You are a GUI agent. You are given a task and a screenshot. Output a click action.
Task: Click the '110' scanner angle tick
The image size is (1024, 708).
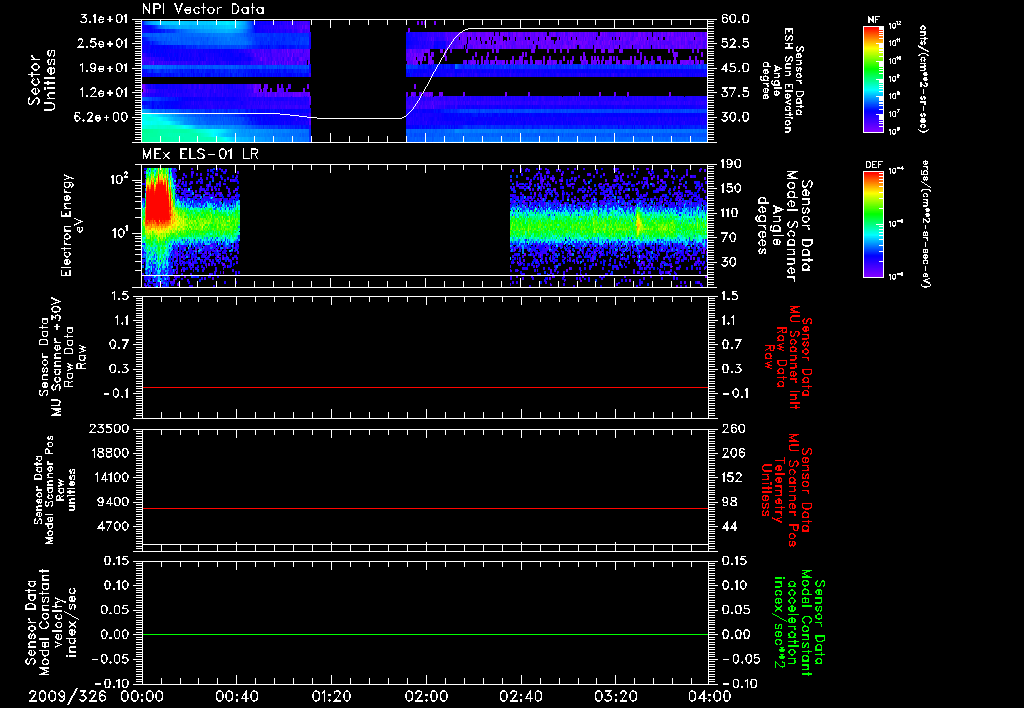[x=731, y=213]
